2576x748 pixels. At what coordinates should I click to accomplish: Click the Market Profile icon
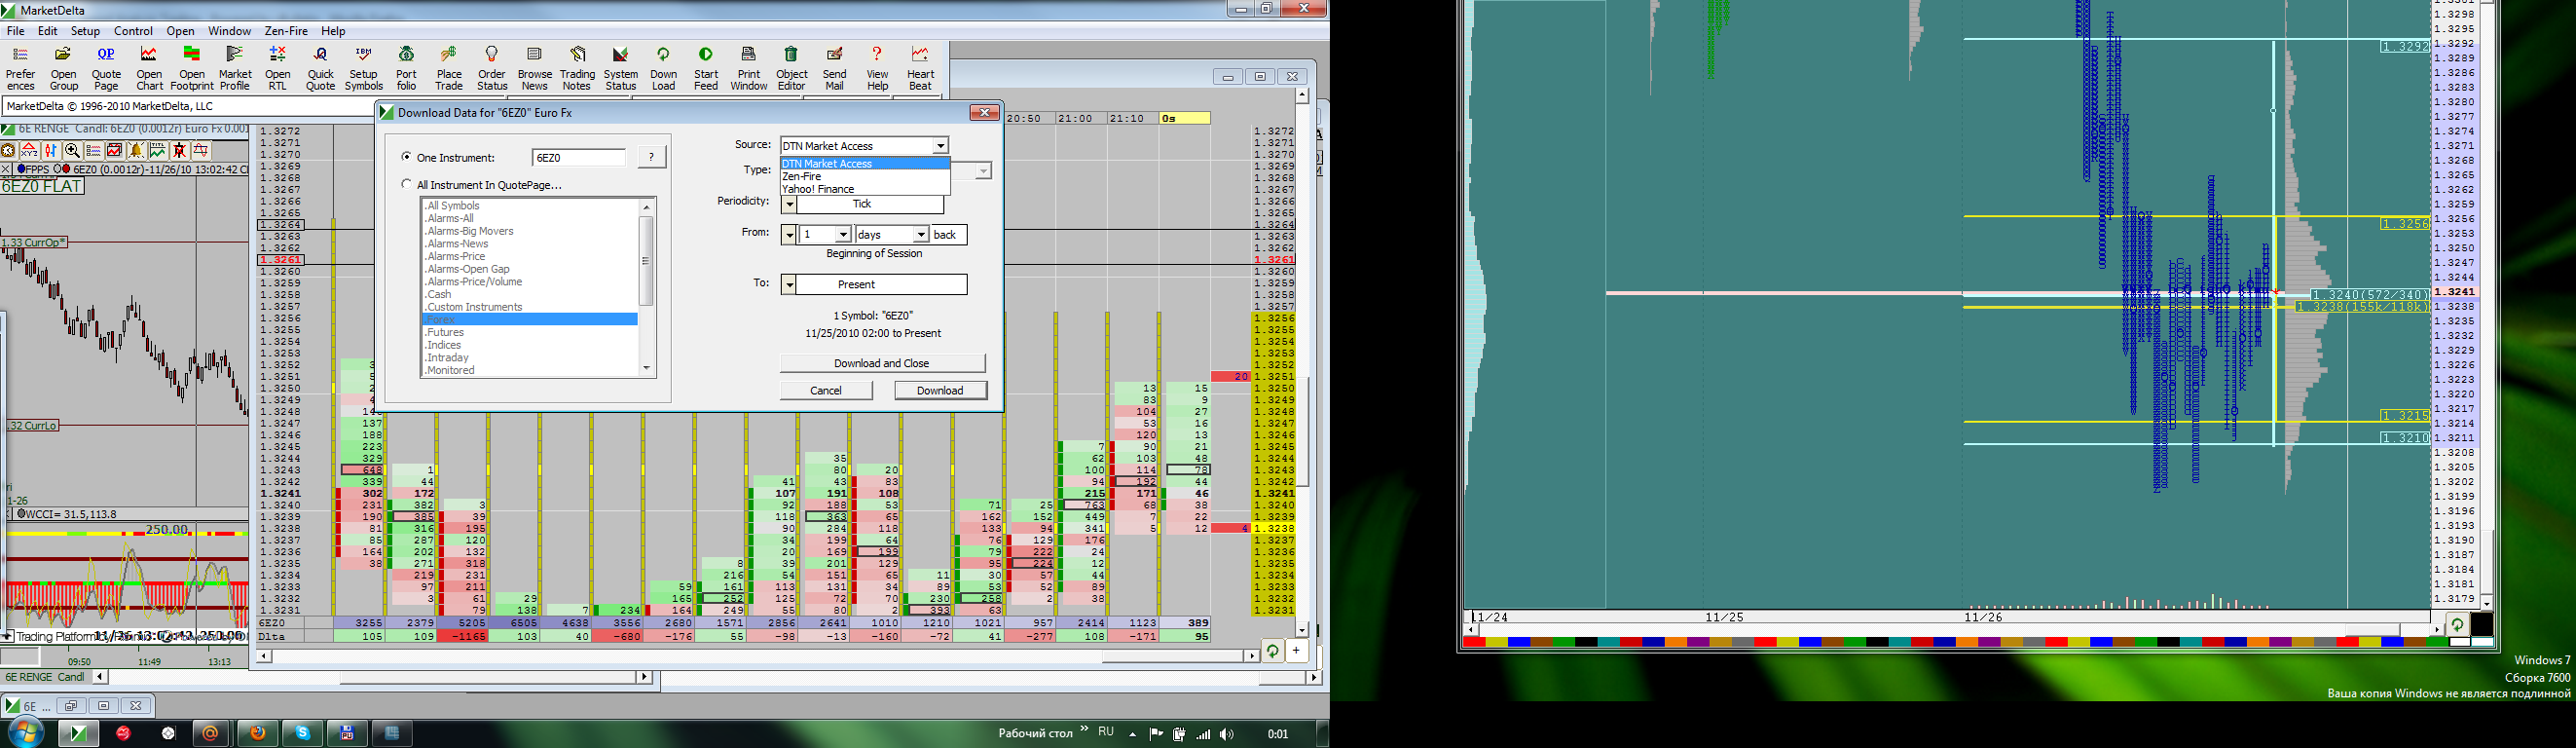click(x=235, y=67)
